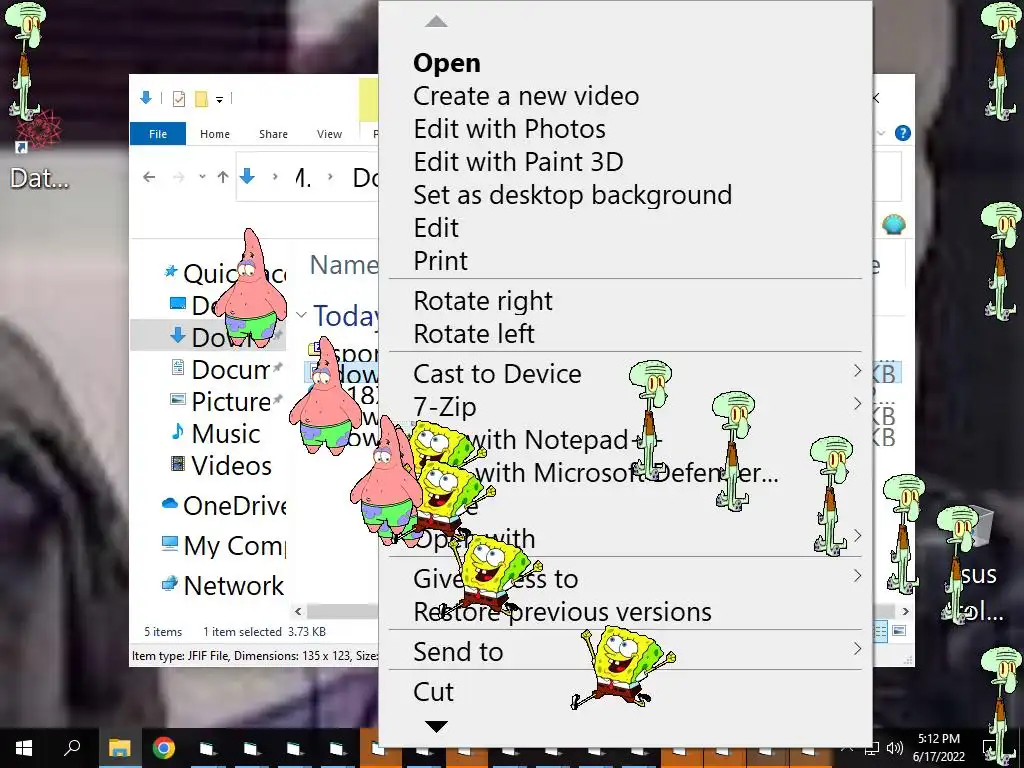The image size is (1024, 768).
Task: Open File Explorer from the taskbar
Action: click(120, 748)
